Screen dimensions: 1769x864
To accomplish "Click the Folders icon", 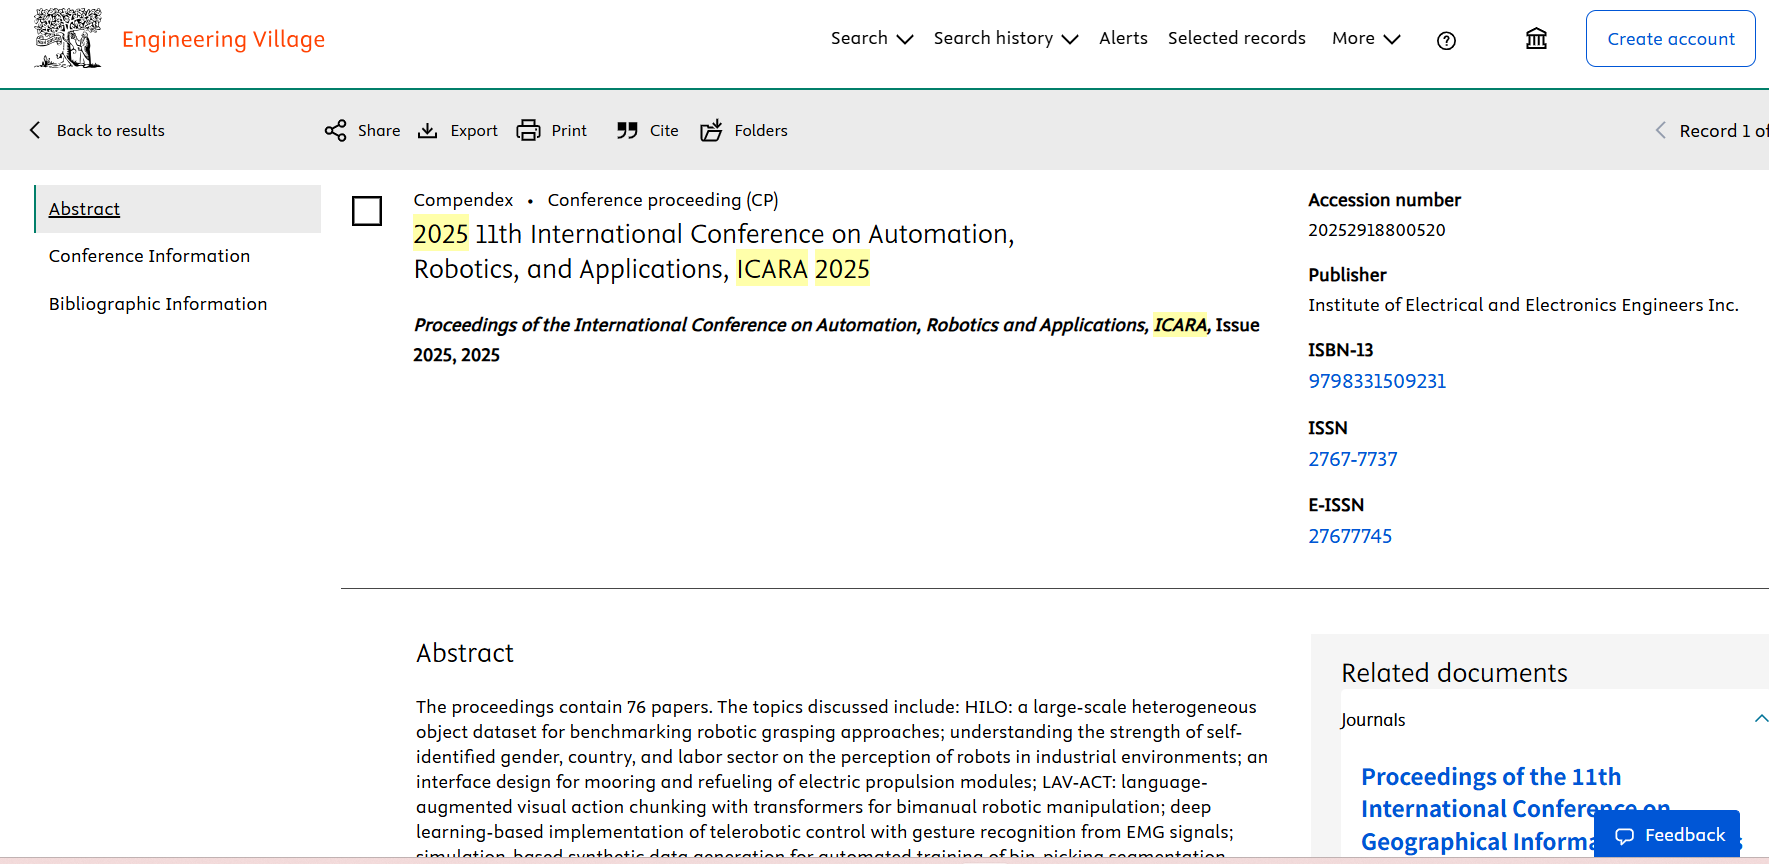I will click(x=711, y=130).
